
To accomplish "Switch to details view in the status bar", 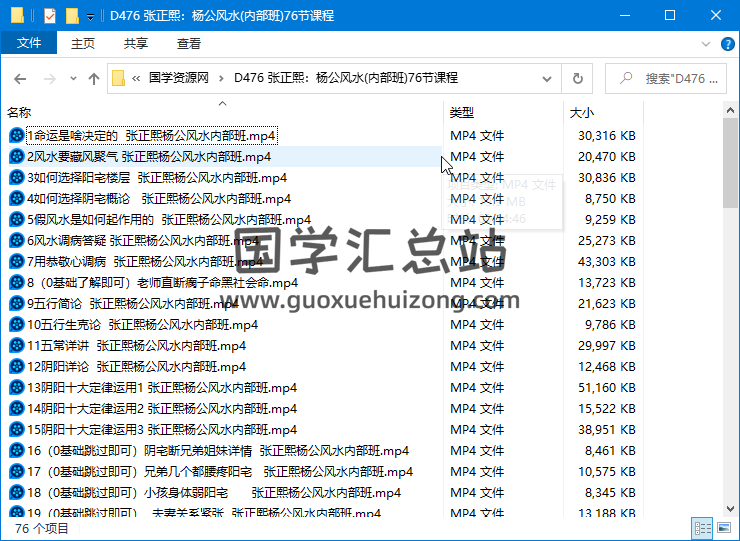I will (x=703, y=528).
